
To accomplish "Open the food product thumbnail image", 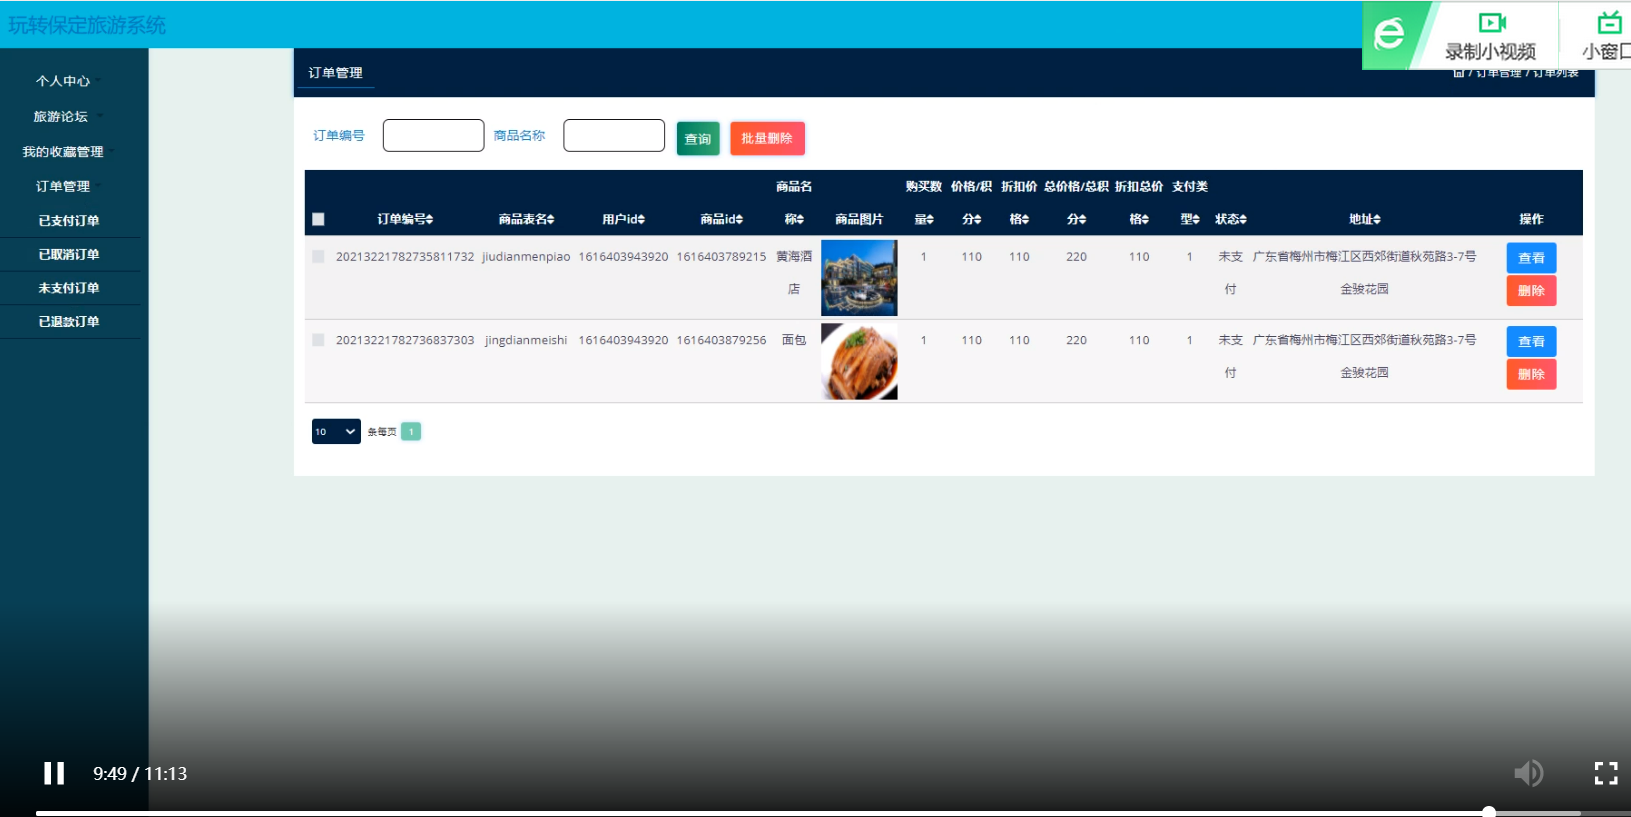I will click(x=859, y=361).
